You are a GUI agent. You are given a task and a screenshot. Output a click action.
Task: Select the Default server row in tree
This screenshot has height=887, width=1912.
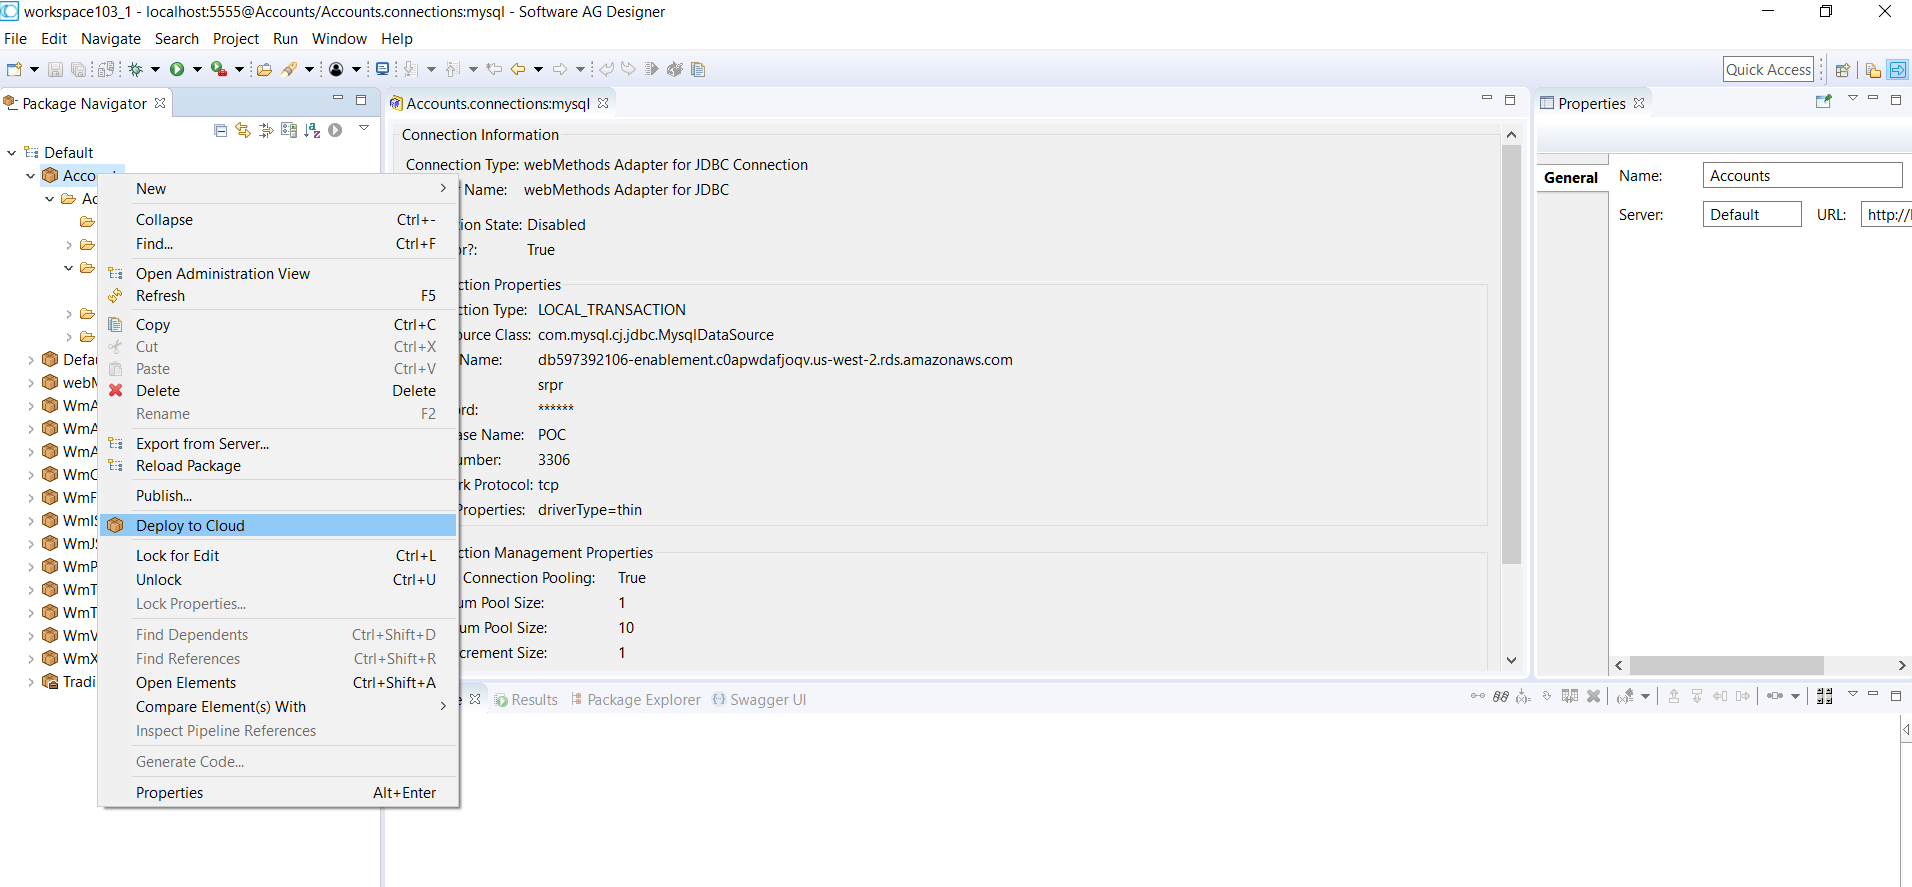pyautogui.click(x=59, y=153)
